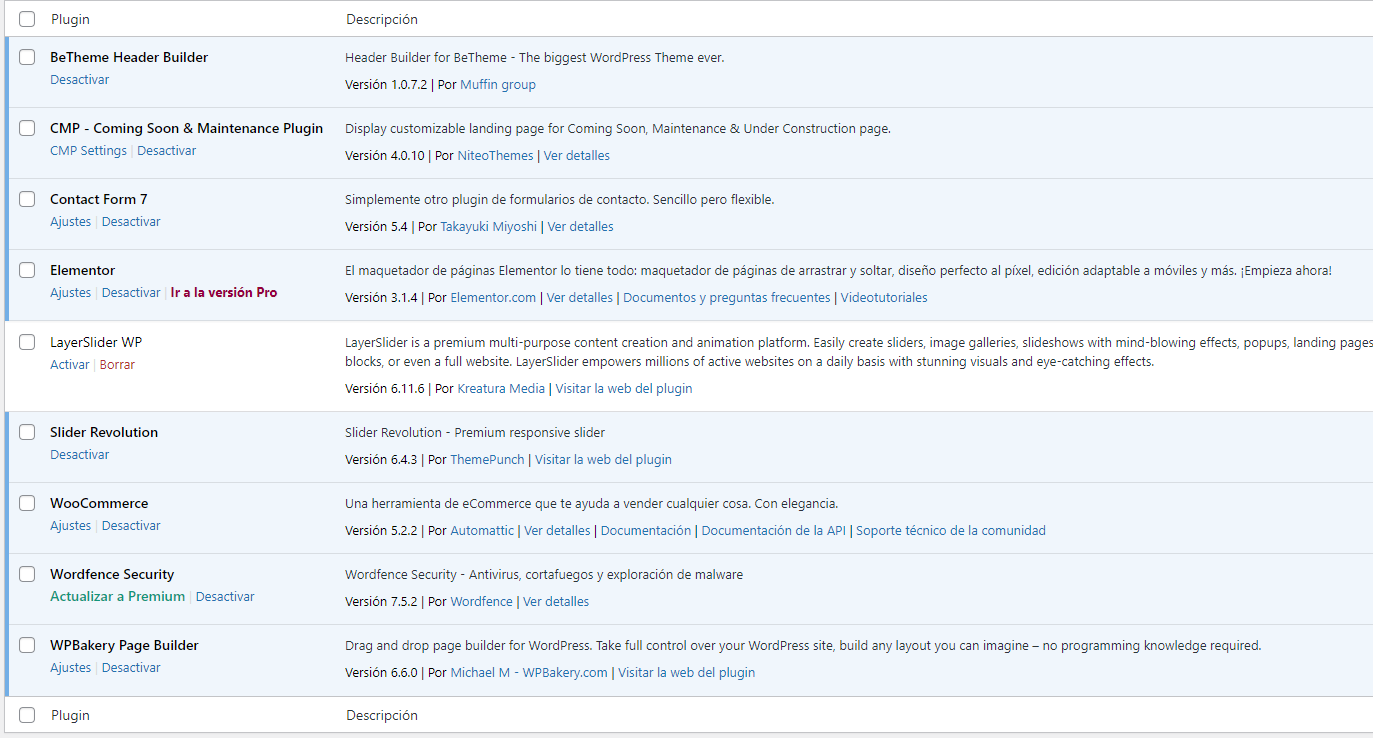Screen dimensions: 1373x738
Task: Click the Plugin column header at top
Action: click(70, 19)
